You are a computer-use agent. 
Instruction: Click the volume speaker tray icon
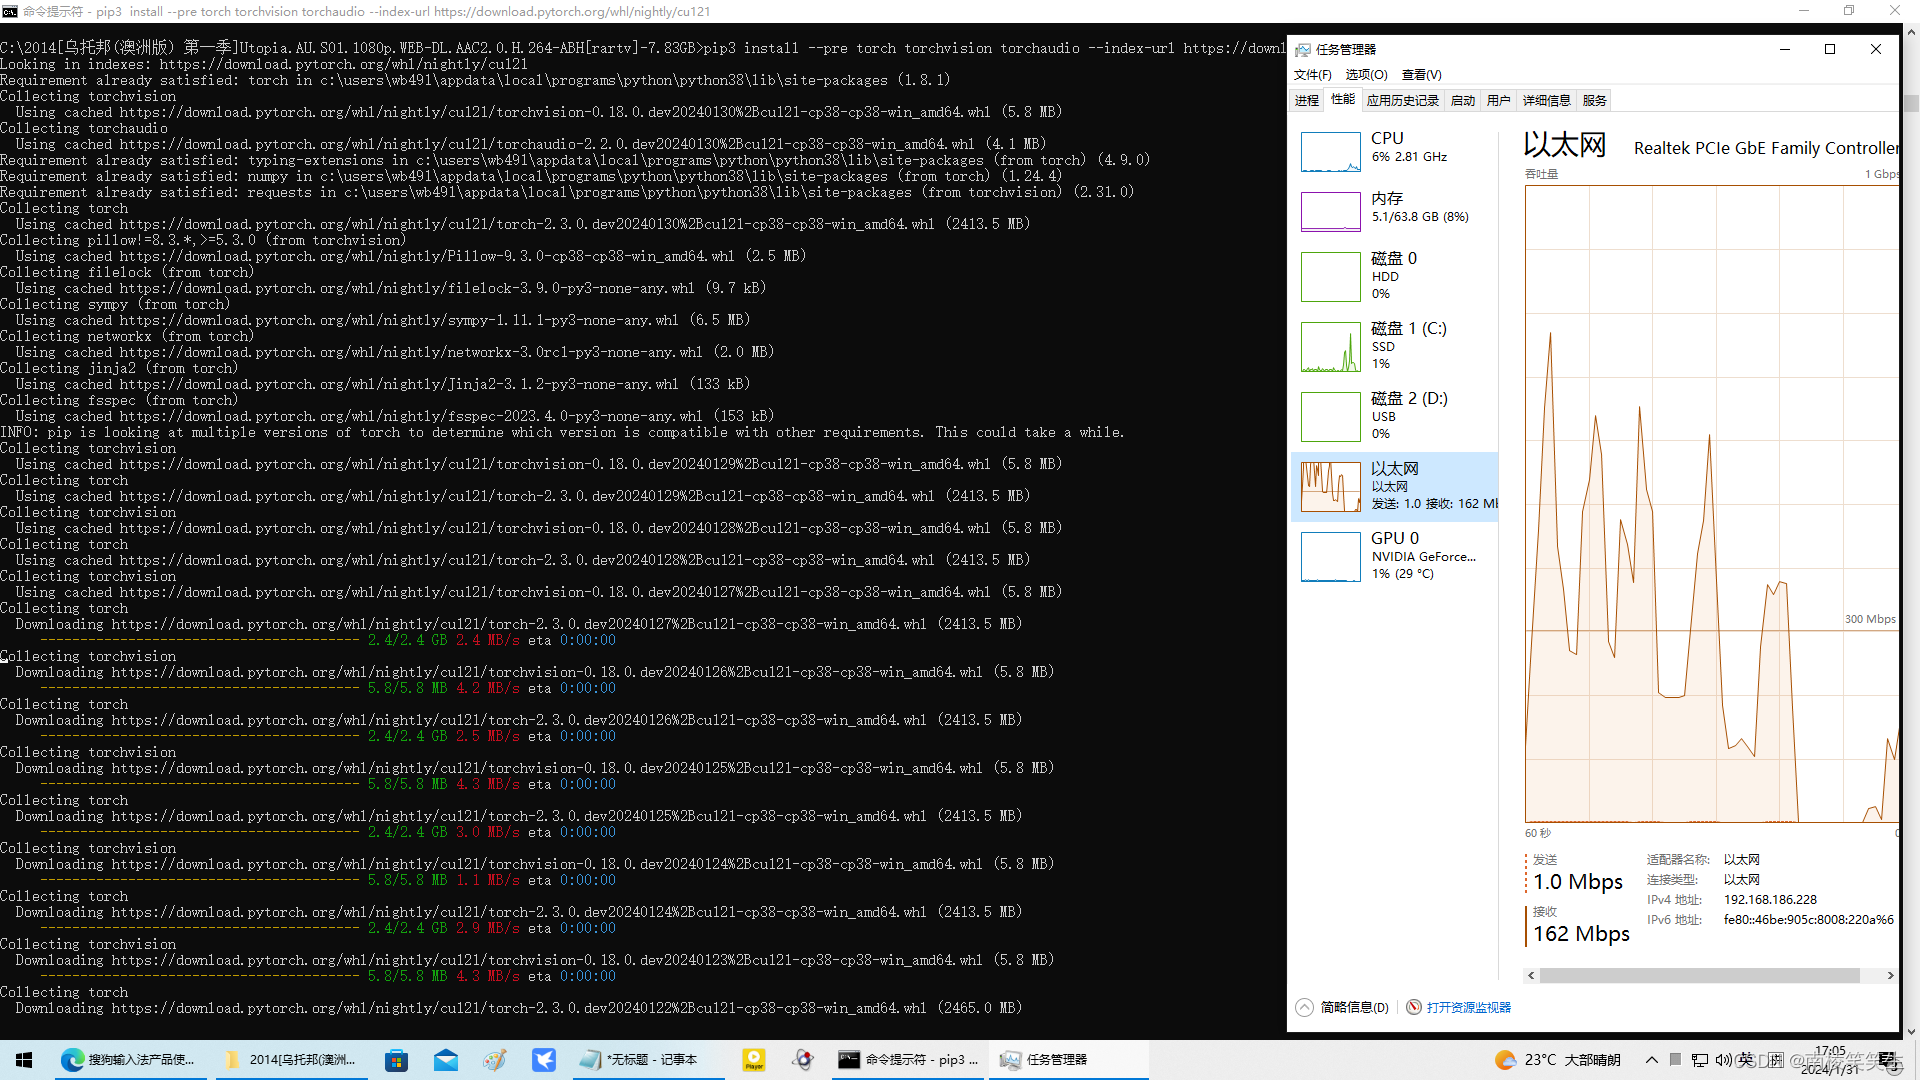click(x=1722, y=1060)
